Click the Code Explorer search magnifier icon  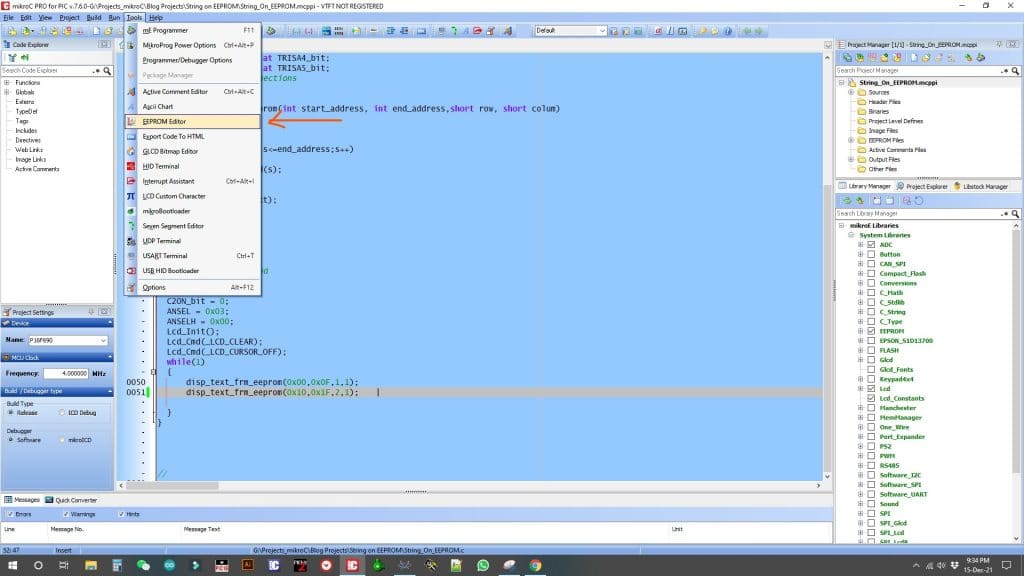coord(107,71)
